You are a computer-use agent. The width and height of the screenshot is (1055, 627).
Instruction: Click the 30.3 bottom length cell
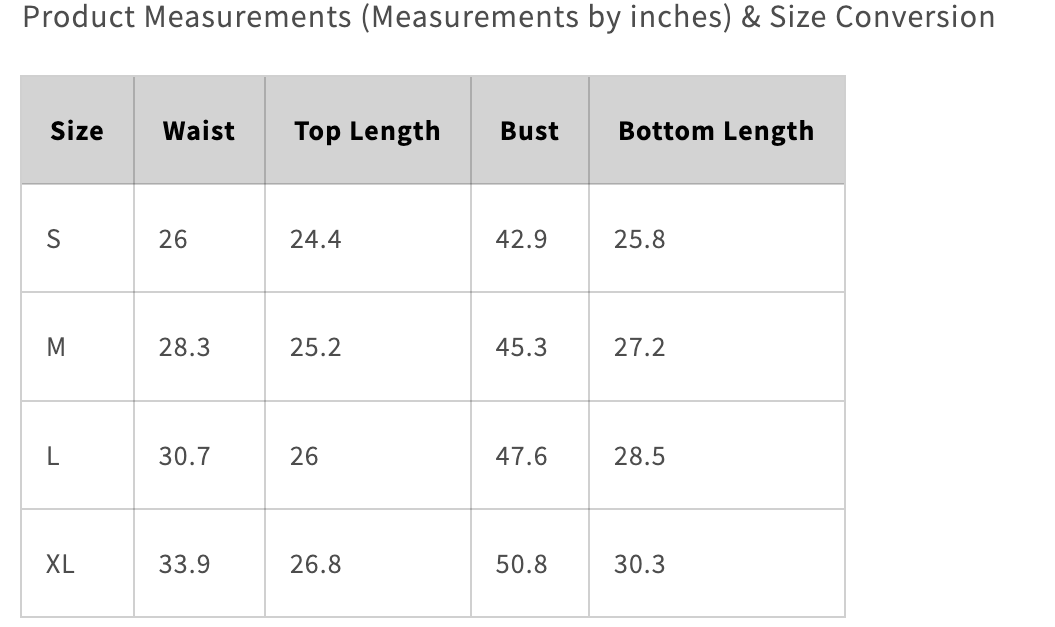639,564
